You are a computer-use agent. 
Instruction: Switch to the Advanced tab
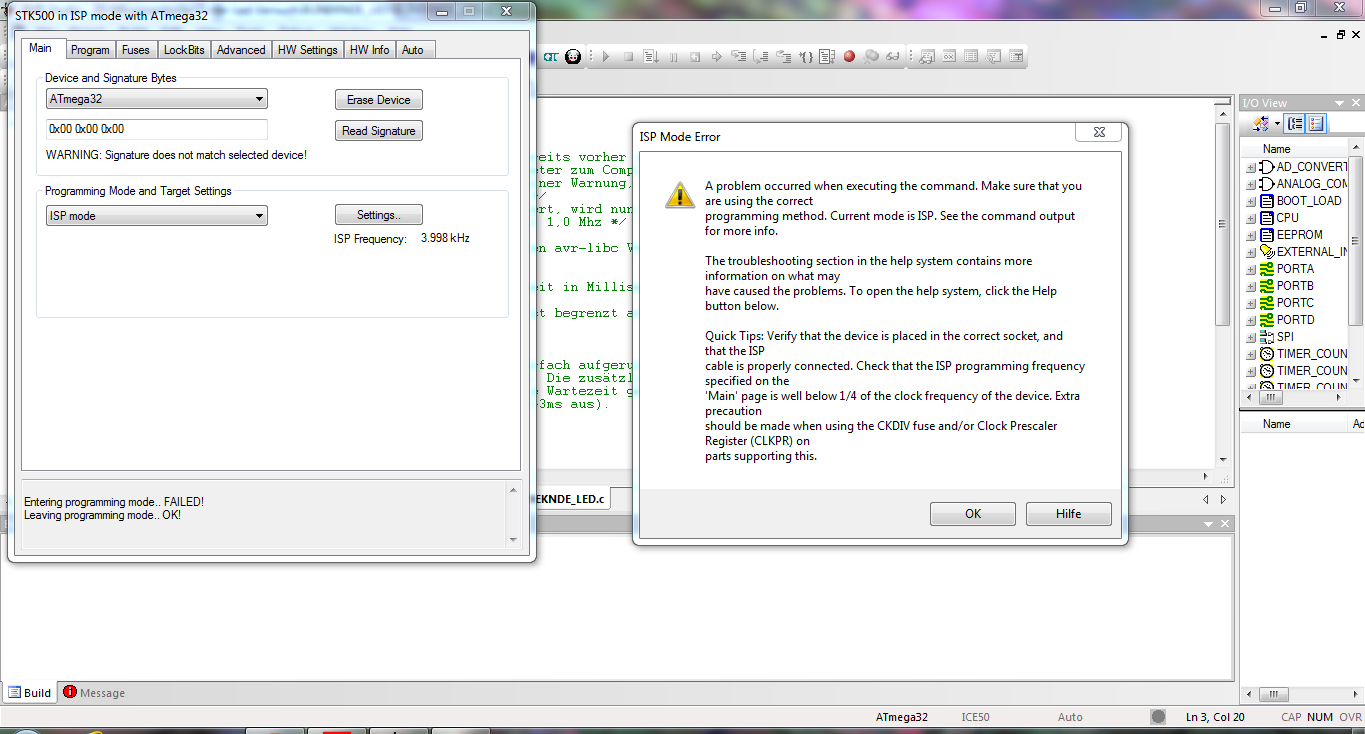coord(241,50)
